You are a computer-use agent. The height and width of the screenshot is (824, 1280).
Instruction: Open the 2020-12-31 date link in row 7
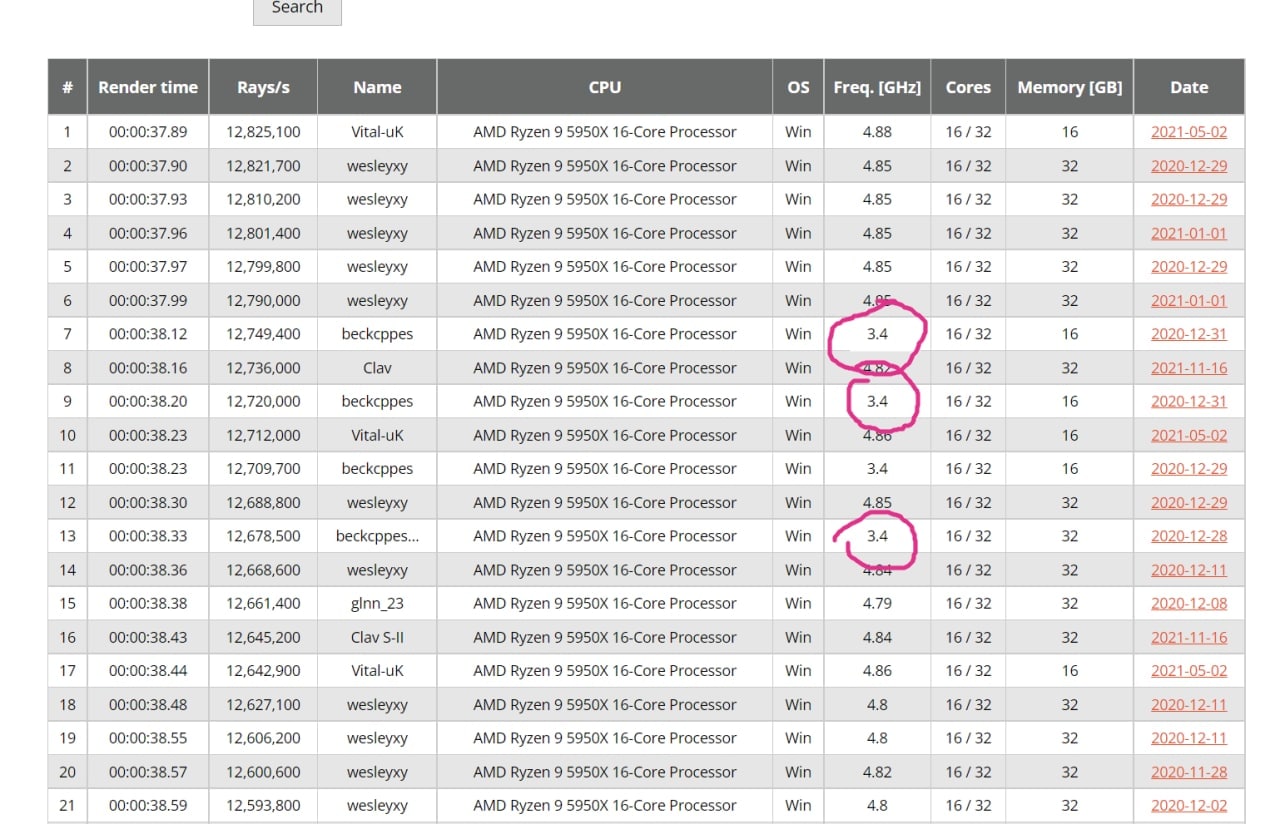click(1189, 334)
